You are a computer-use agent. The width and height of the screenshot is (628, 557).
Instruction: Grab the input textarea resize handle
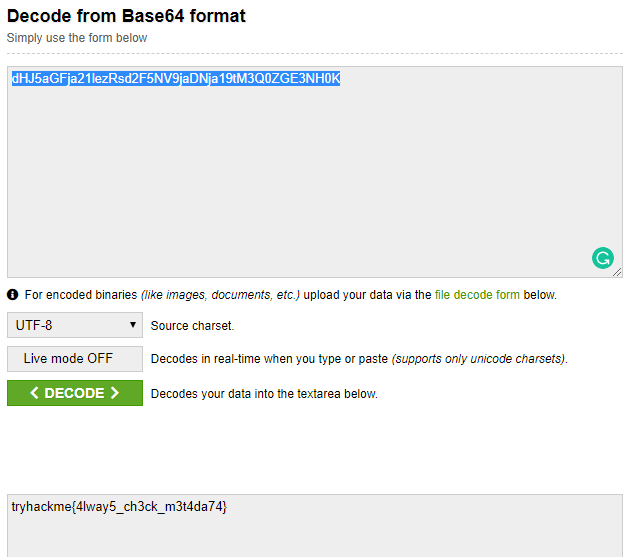click(x=616, y=272)
